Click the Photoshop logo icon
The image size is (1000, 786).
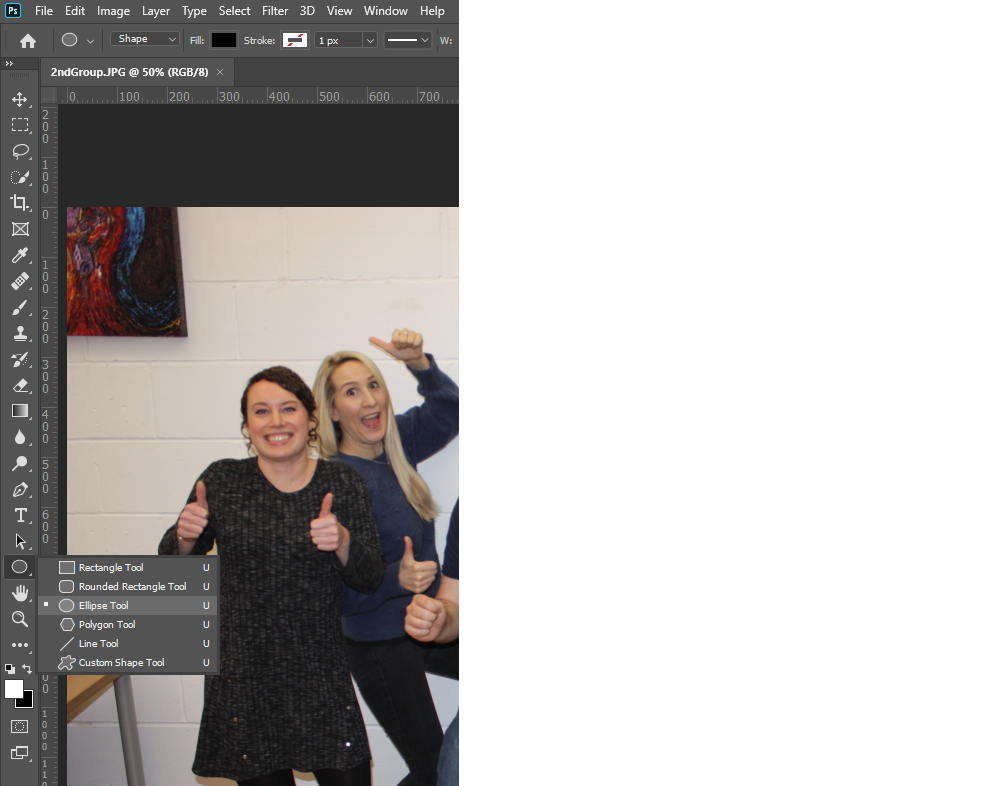point(13,11)
